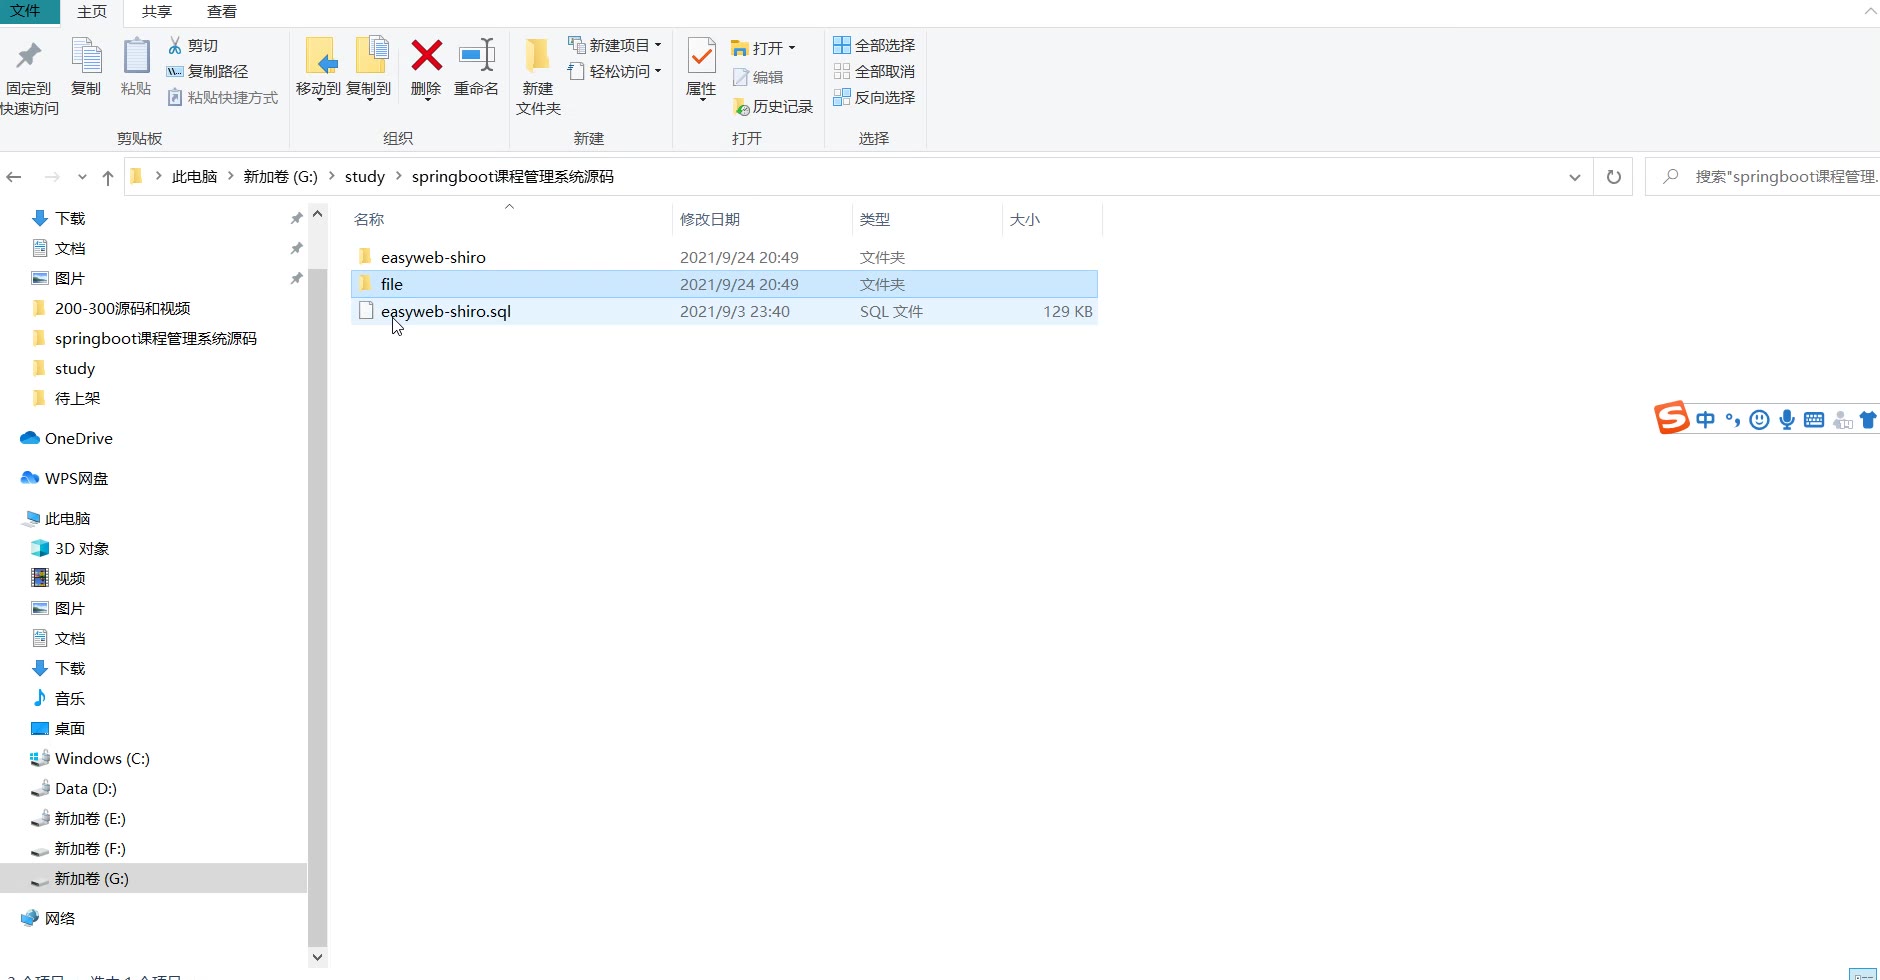The width and height of the screenshot is (1880, 980).
Task: Sort by the 类型 column header
Action: pyautogui.click(x=875, y=219)
